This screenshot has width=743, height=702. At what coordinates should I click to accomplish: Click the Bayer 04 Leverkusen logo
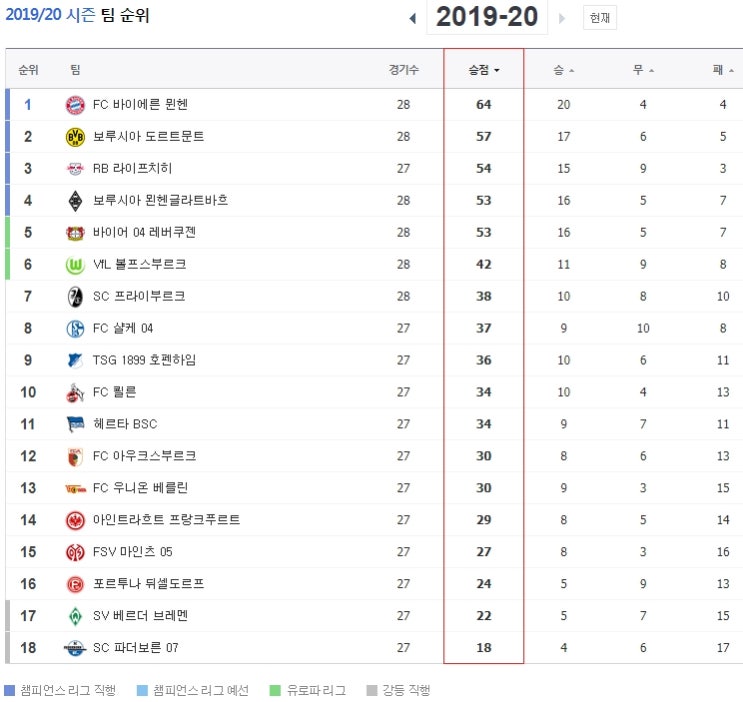pyautogui.click(x=75, y=233)
